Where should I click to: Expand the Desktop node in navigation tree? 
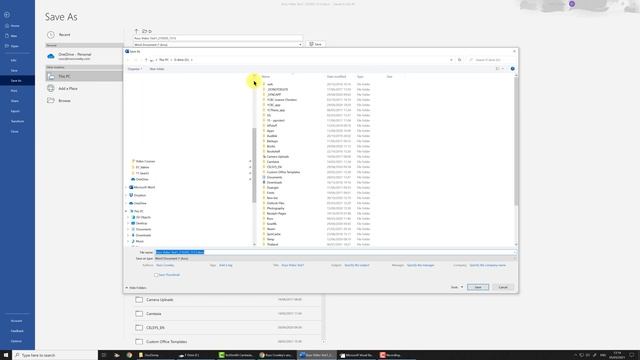pyautogui.click(x=128, y=223)
